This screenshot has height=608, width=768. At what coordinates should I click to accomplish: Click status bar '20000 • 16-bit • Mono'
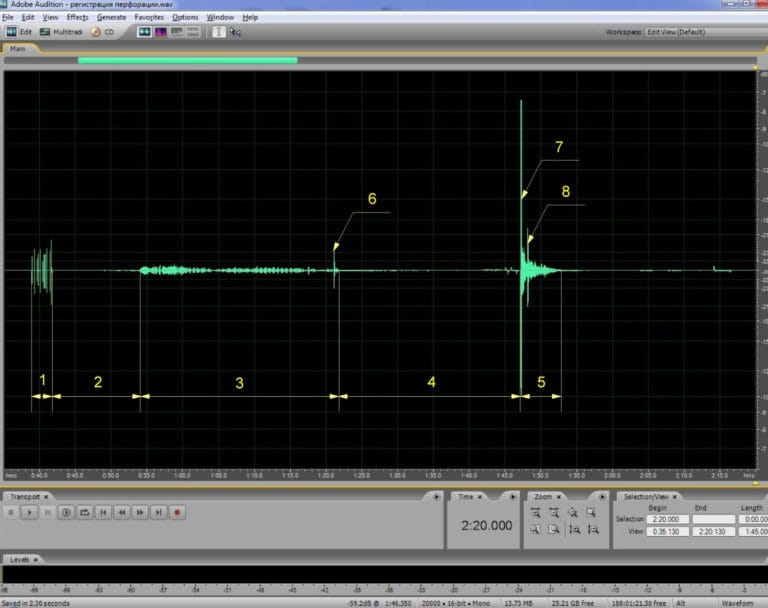point(456,603)
